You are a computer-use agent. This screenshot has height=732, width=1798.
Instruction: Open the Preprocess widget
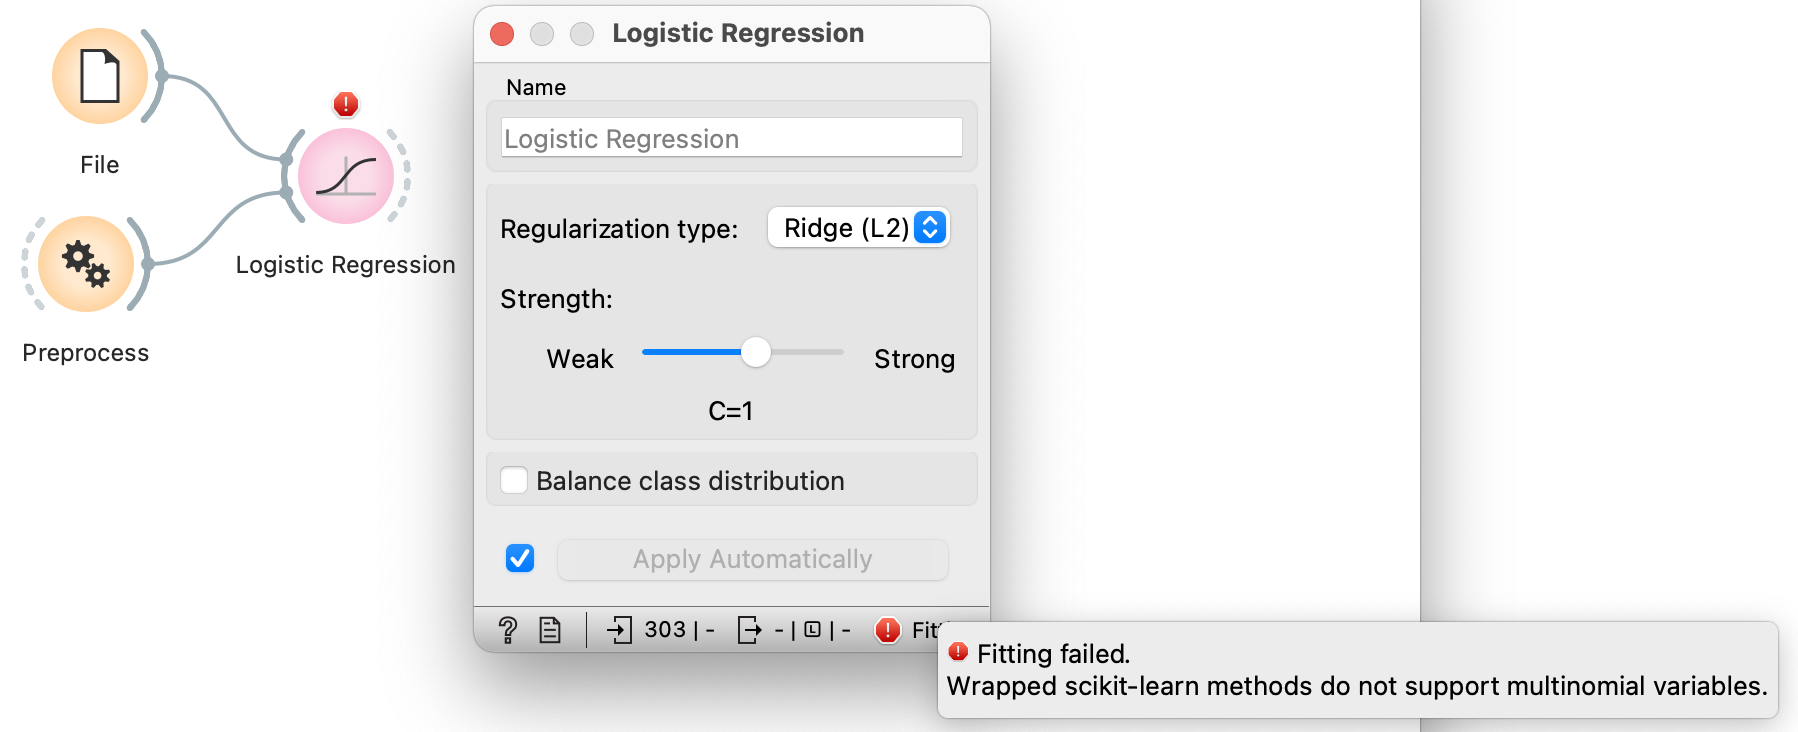pos(85,264)
